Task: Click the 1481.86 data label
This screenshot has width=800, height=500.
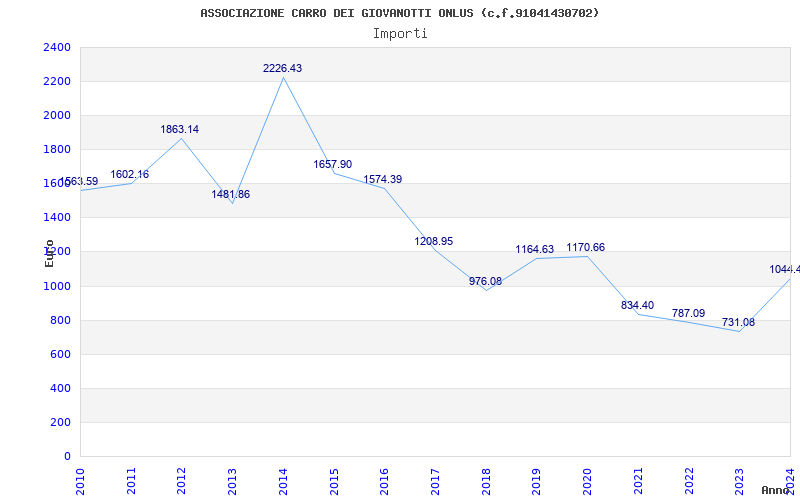Action: pos(231,194)
